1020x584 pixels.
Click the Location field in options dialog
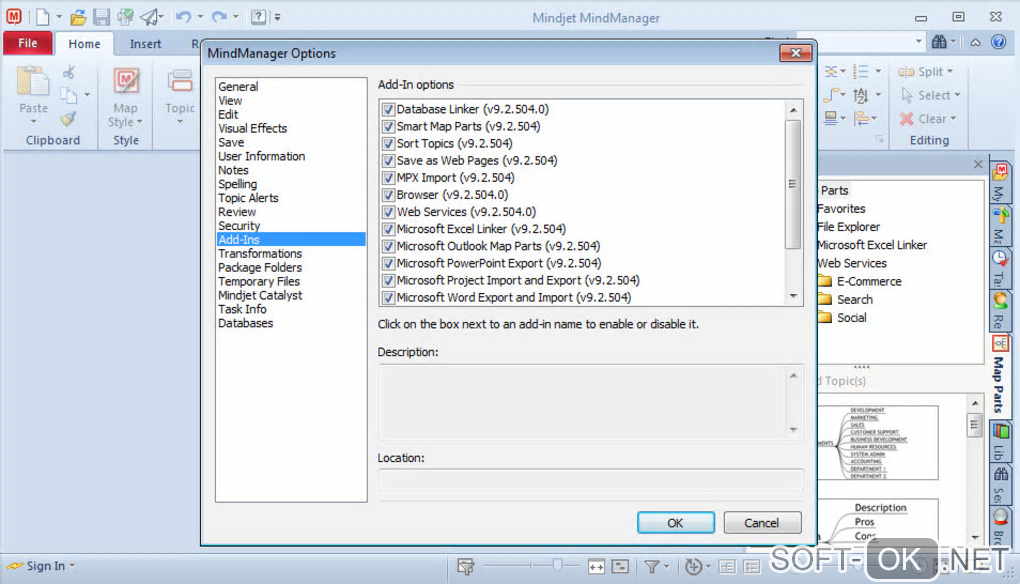[x=591, y=480]
